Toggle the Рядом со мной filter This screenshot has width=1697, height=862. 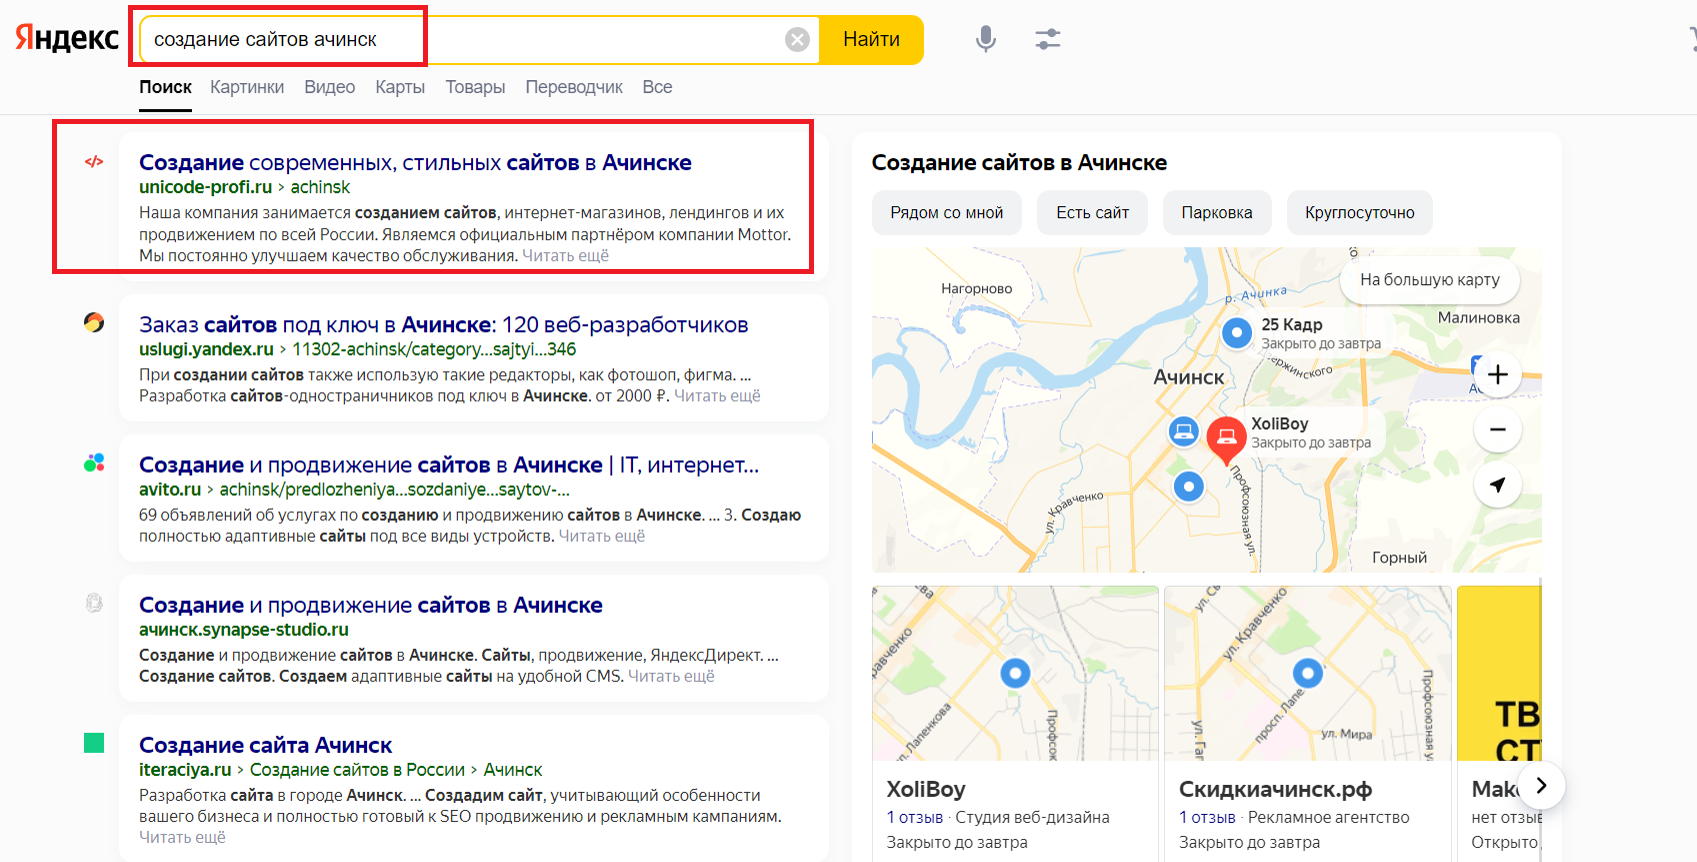point(947,213)
